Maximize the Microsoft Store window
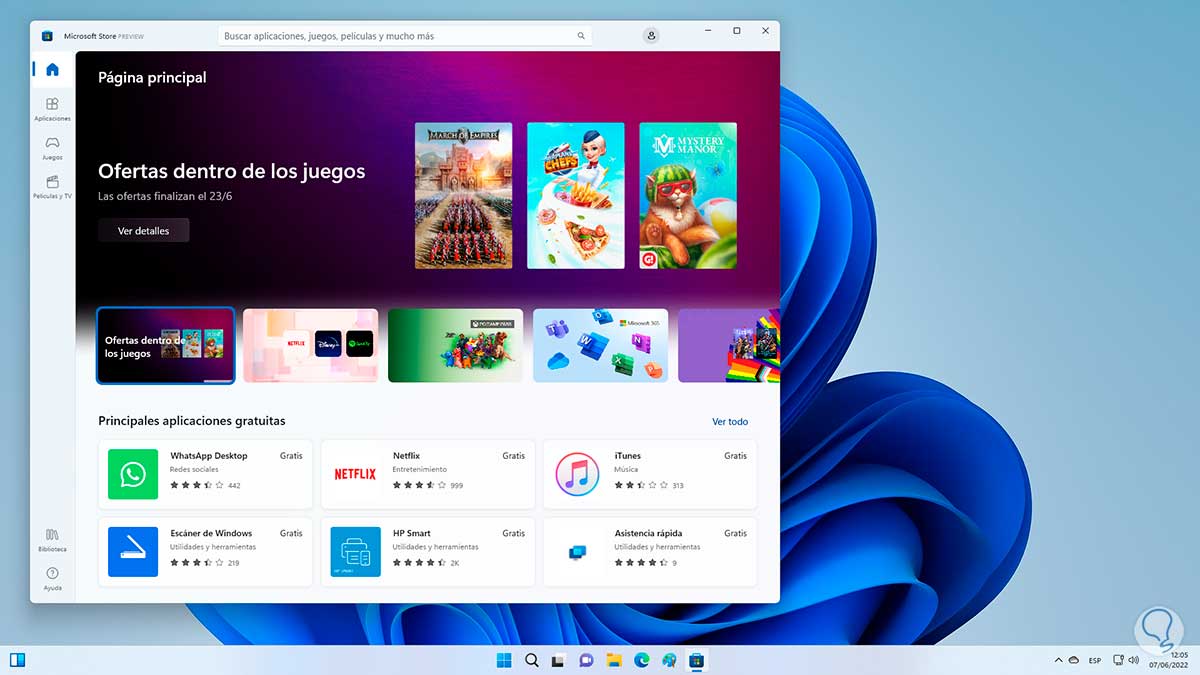Screen dimensions: 1200x675 [737, 31]
